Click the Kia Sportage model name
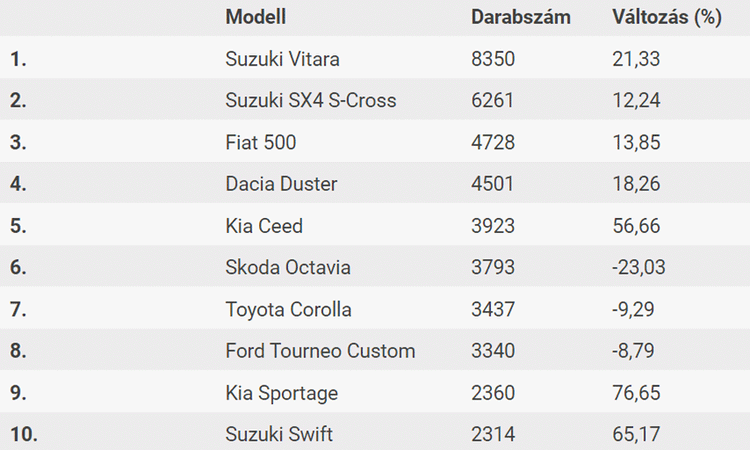This screenshot has width=750, height=450. tap(282, 393)
